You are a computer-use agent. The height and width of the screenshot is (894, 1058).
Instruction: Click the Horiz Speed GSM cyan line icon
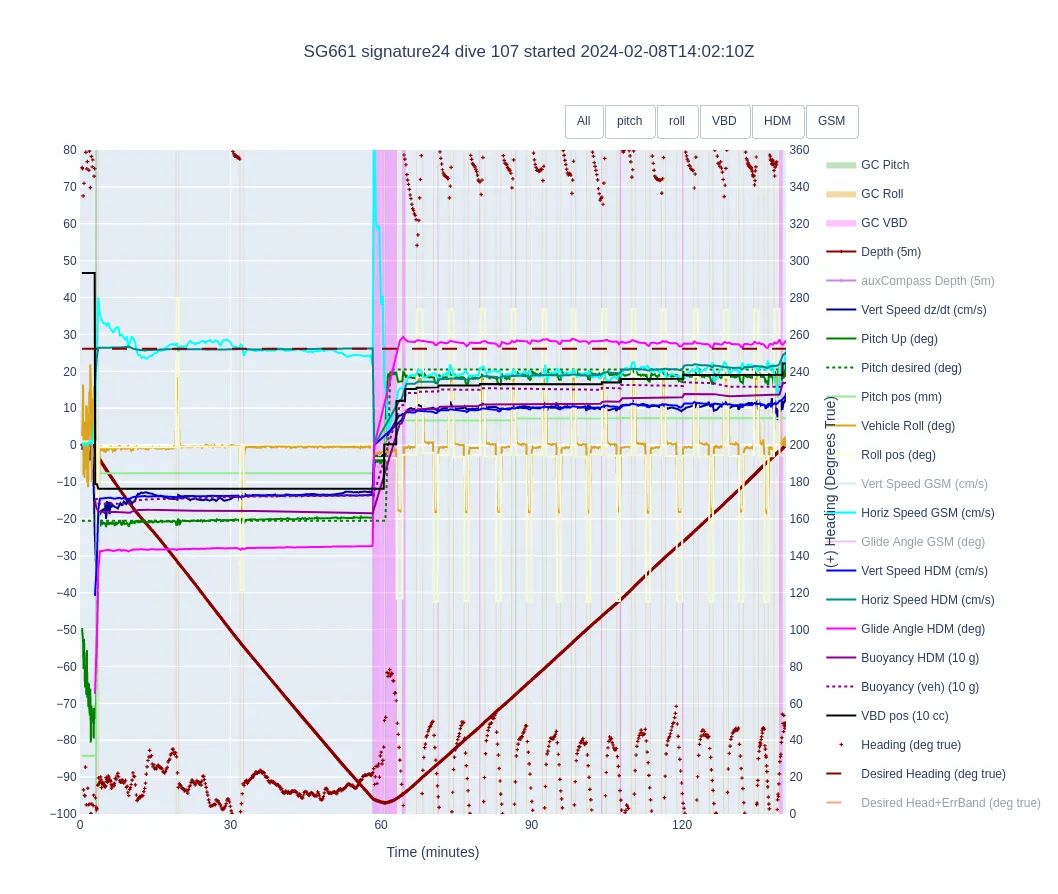coord(840,513)
